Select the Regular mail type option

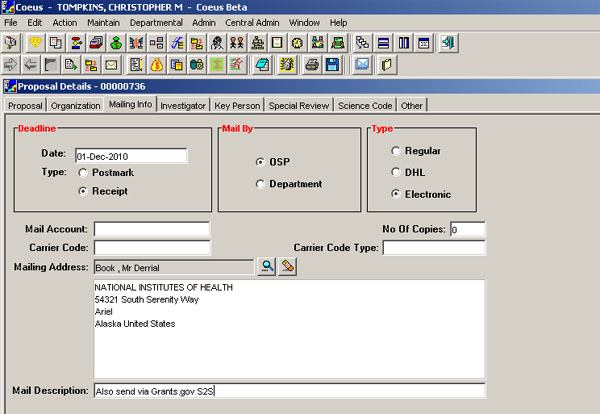pyautogui.click(x=396, y=151)
